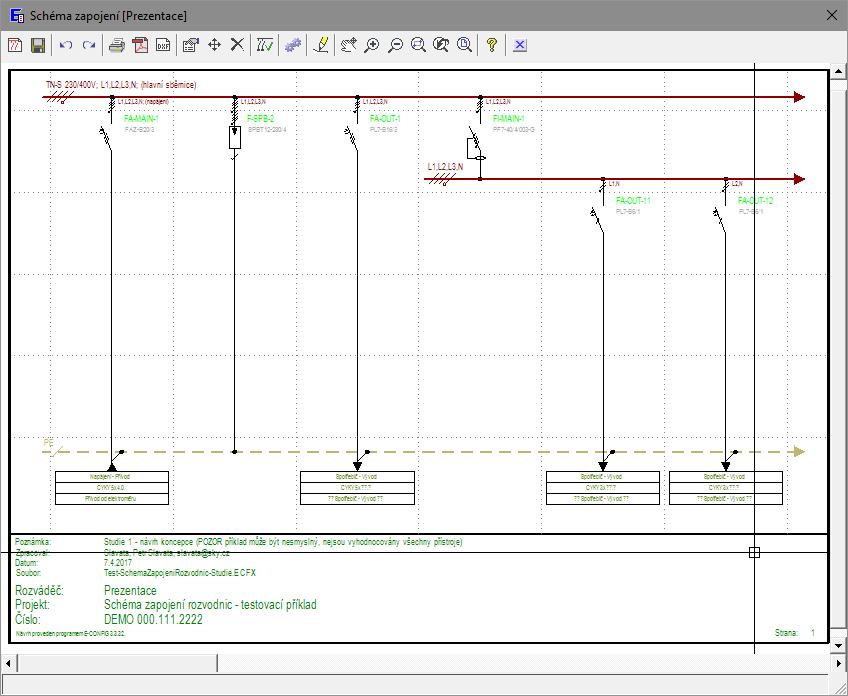Image resolution: width=848 pixels, height=696 pixels.
Task: Open help with the question mark icon
Action: point(492,45)
